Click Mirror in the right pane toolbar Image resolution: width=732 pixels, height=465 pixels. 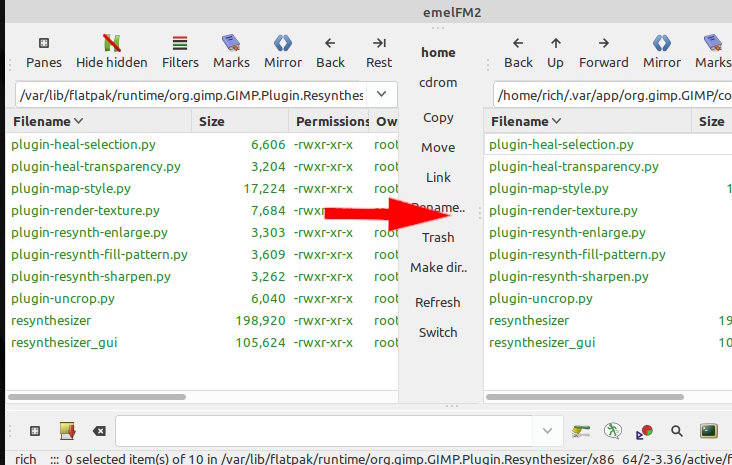coord(662,43)
